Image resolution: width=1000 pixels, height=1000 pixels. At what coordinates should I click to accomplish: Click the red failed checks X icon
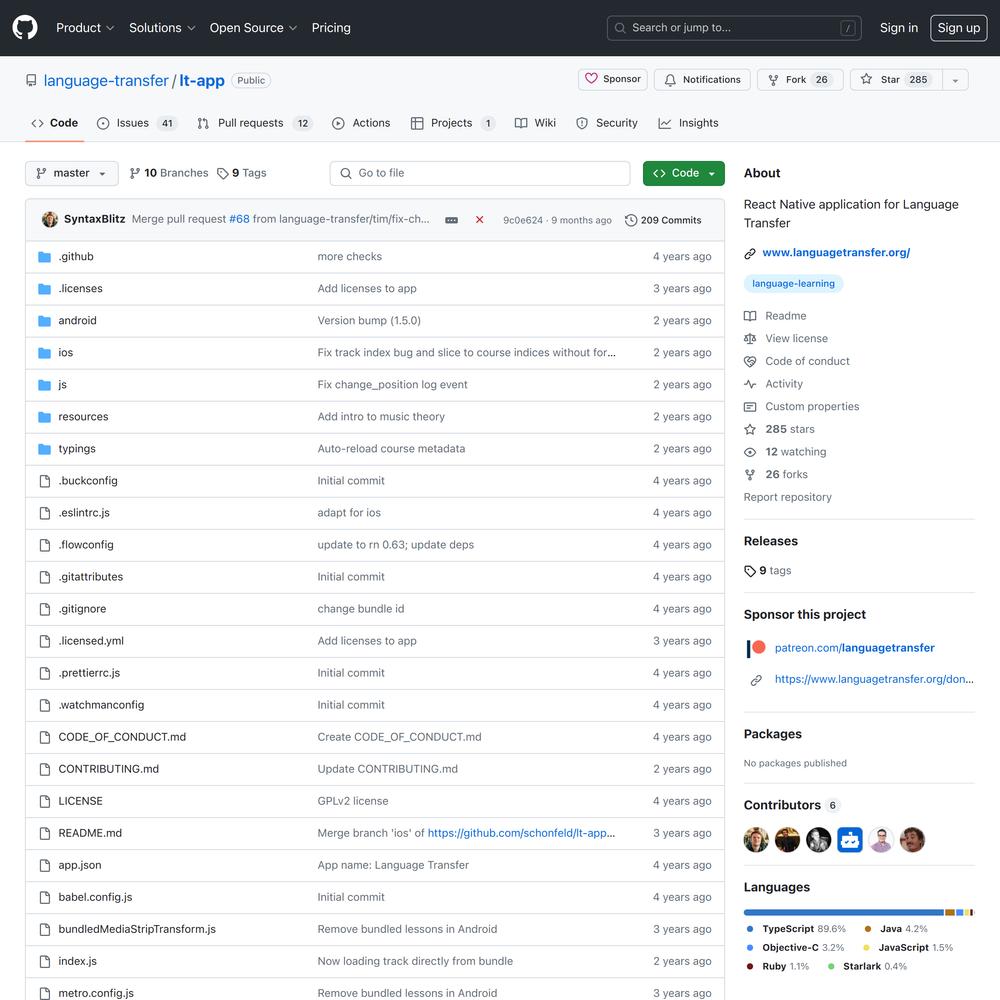[x=479, y=219]
